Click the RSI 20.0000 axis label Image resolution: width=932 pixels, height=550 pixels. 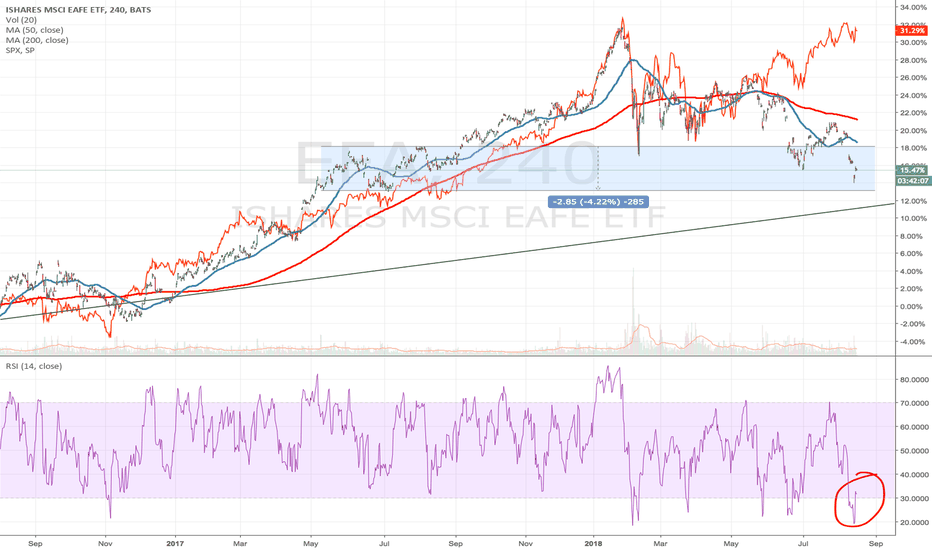[x=914, y=522]
